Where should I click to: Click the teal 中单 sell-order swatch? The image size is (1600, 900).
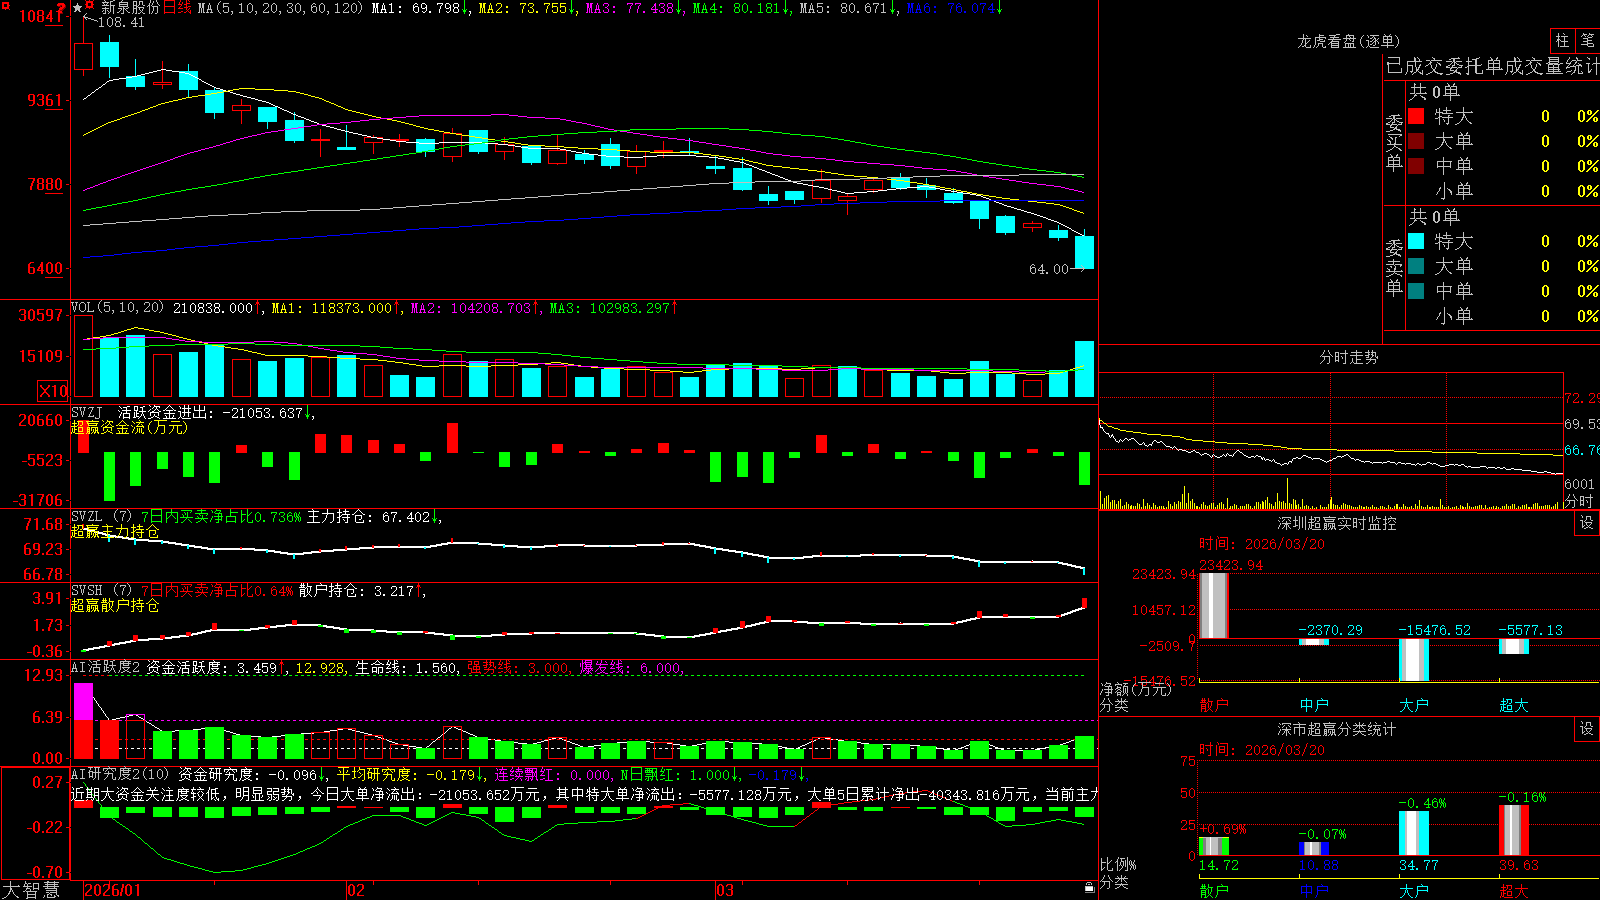point(1416,291)
